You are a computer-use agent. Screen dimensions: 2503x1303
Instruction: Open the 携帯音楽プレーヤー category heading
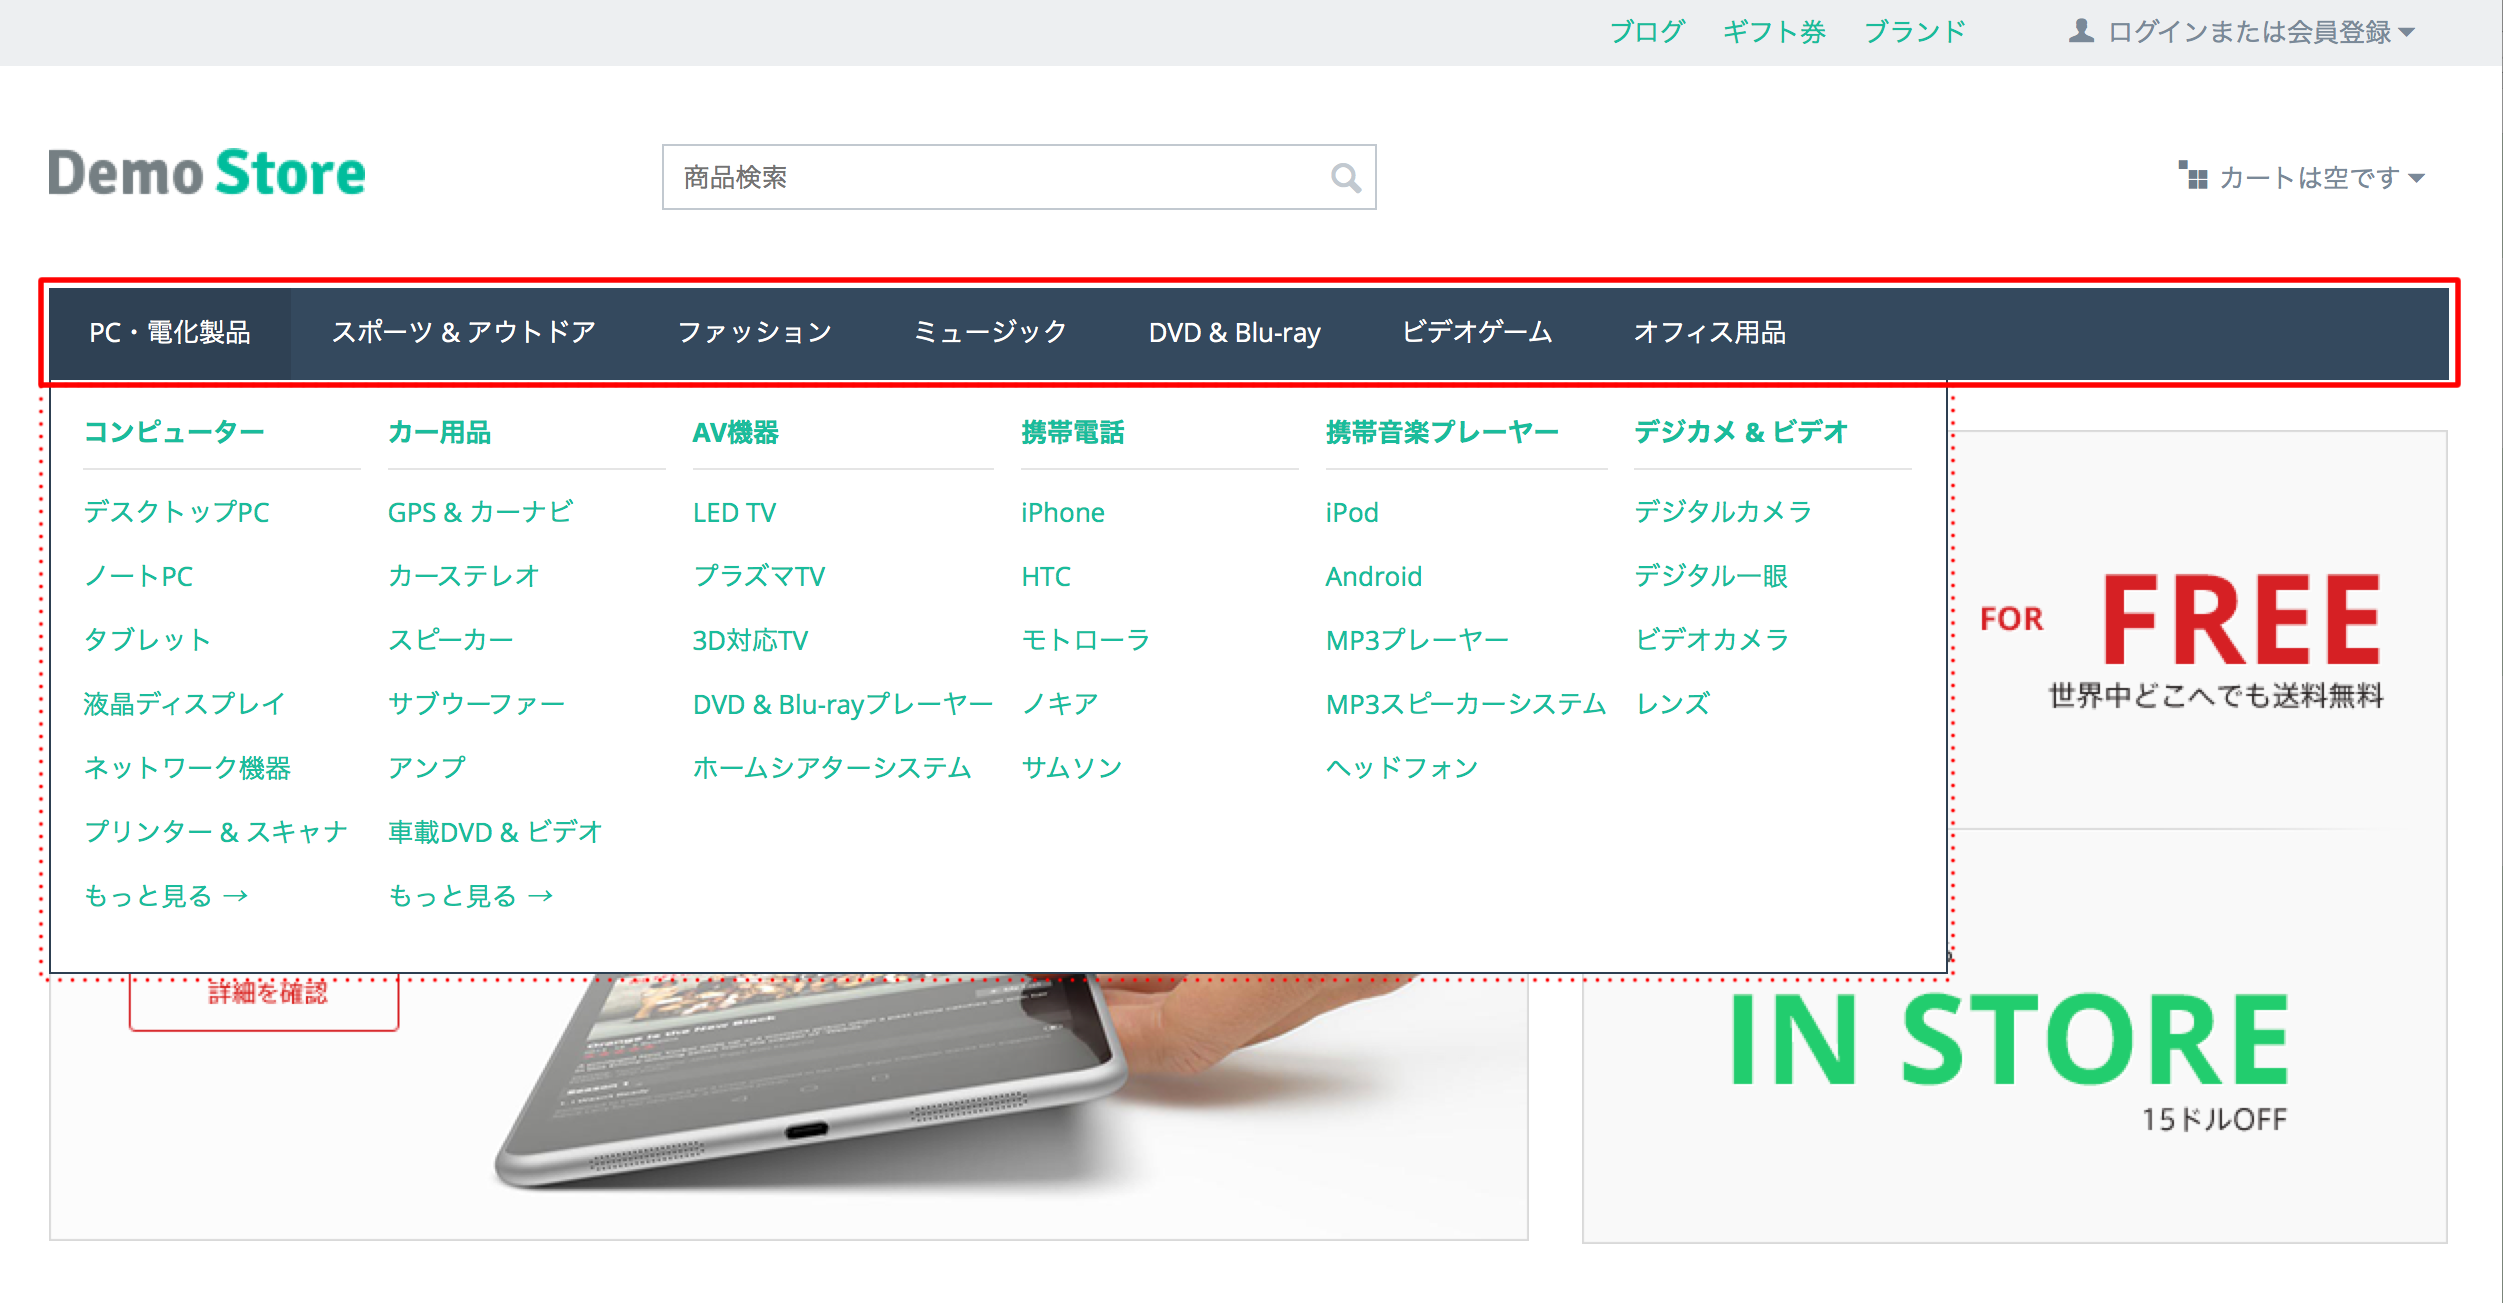(1442, 433)
